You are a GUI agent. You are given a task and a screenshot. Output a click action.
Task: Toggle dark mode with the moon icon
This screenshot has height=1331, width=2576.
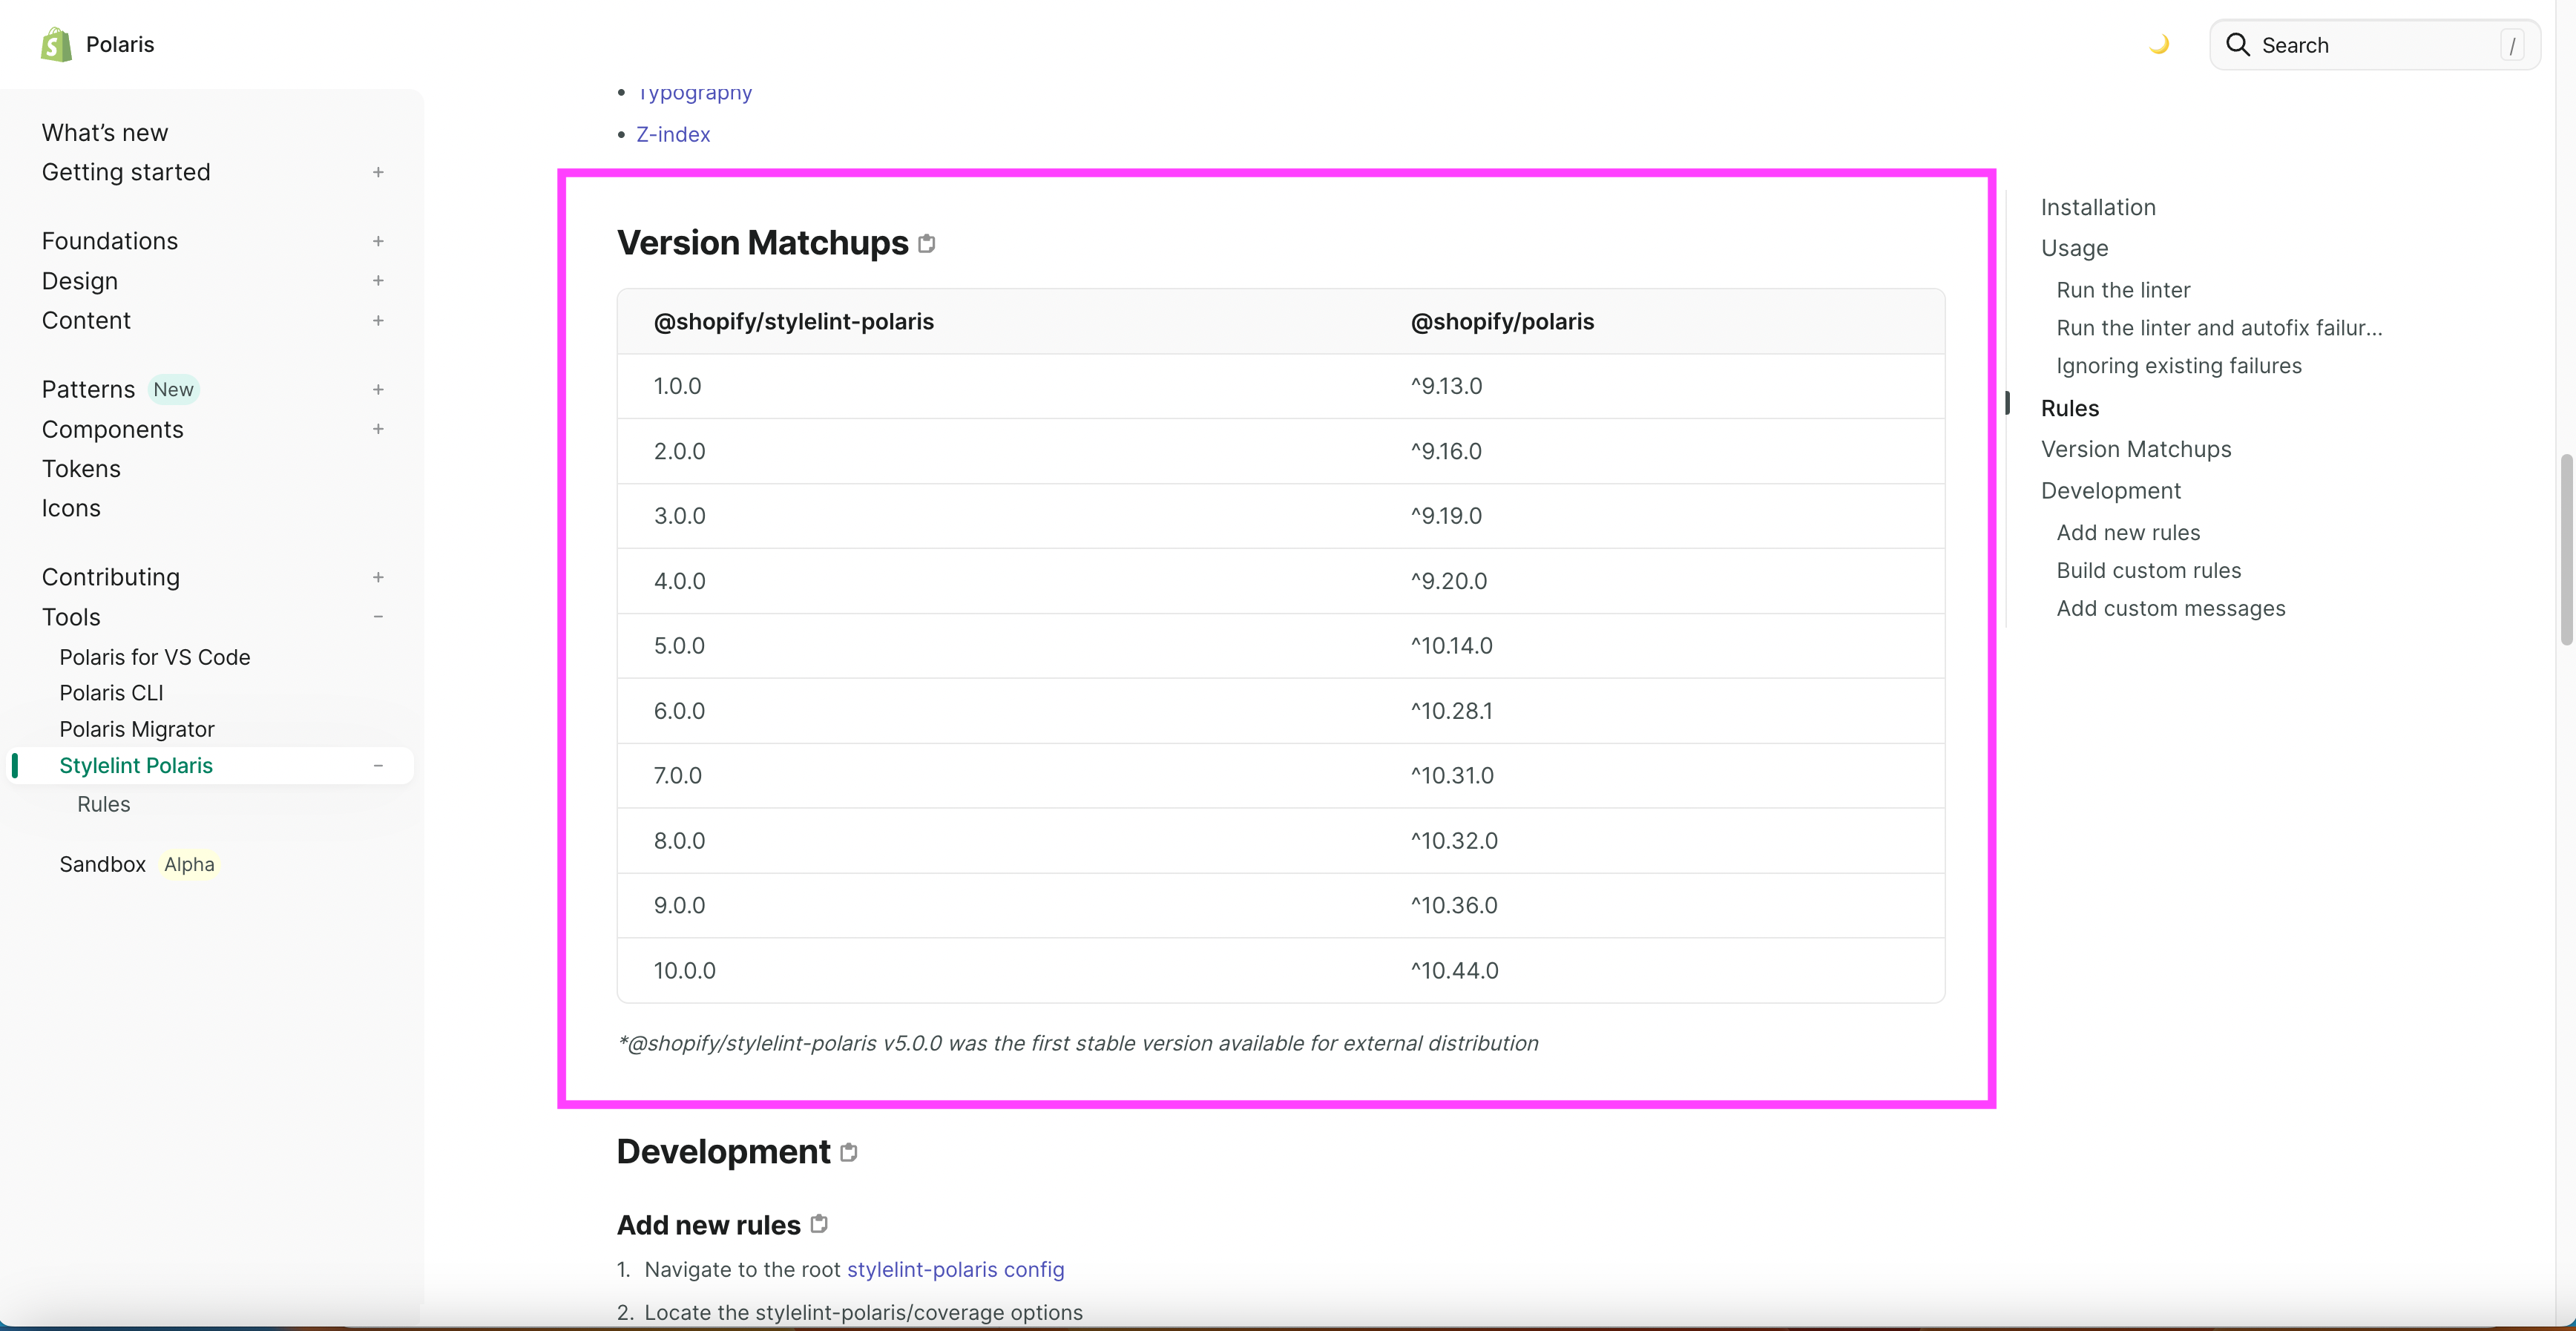[2159, 44]
